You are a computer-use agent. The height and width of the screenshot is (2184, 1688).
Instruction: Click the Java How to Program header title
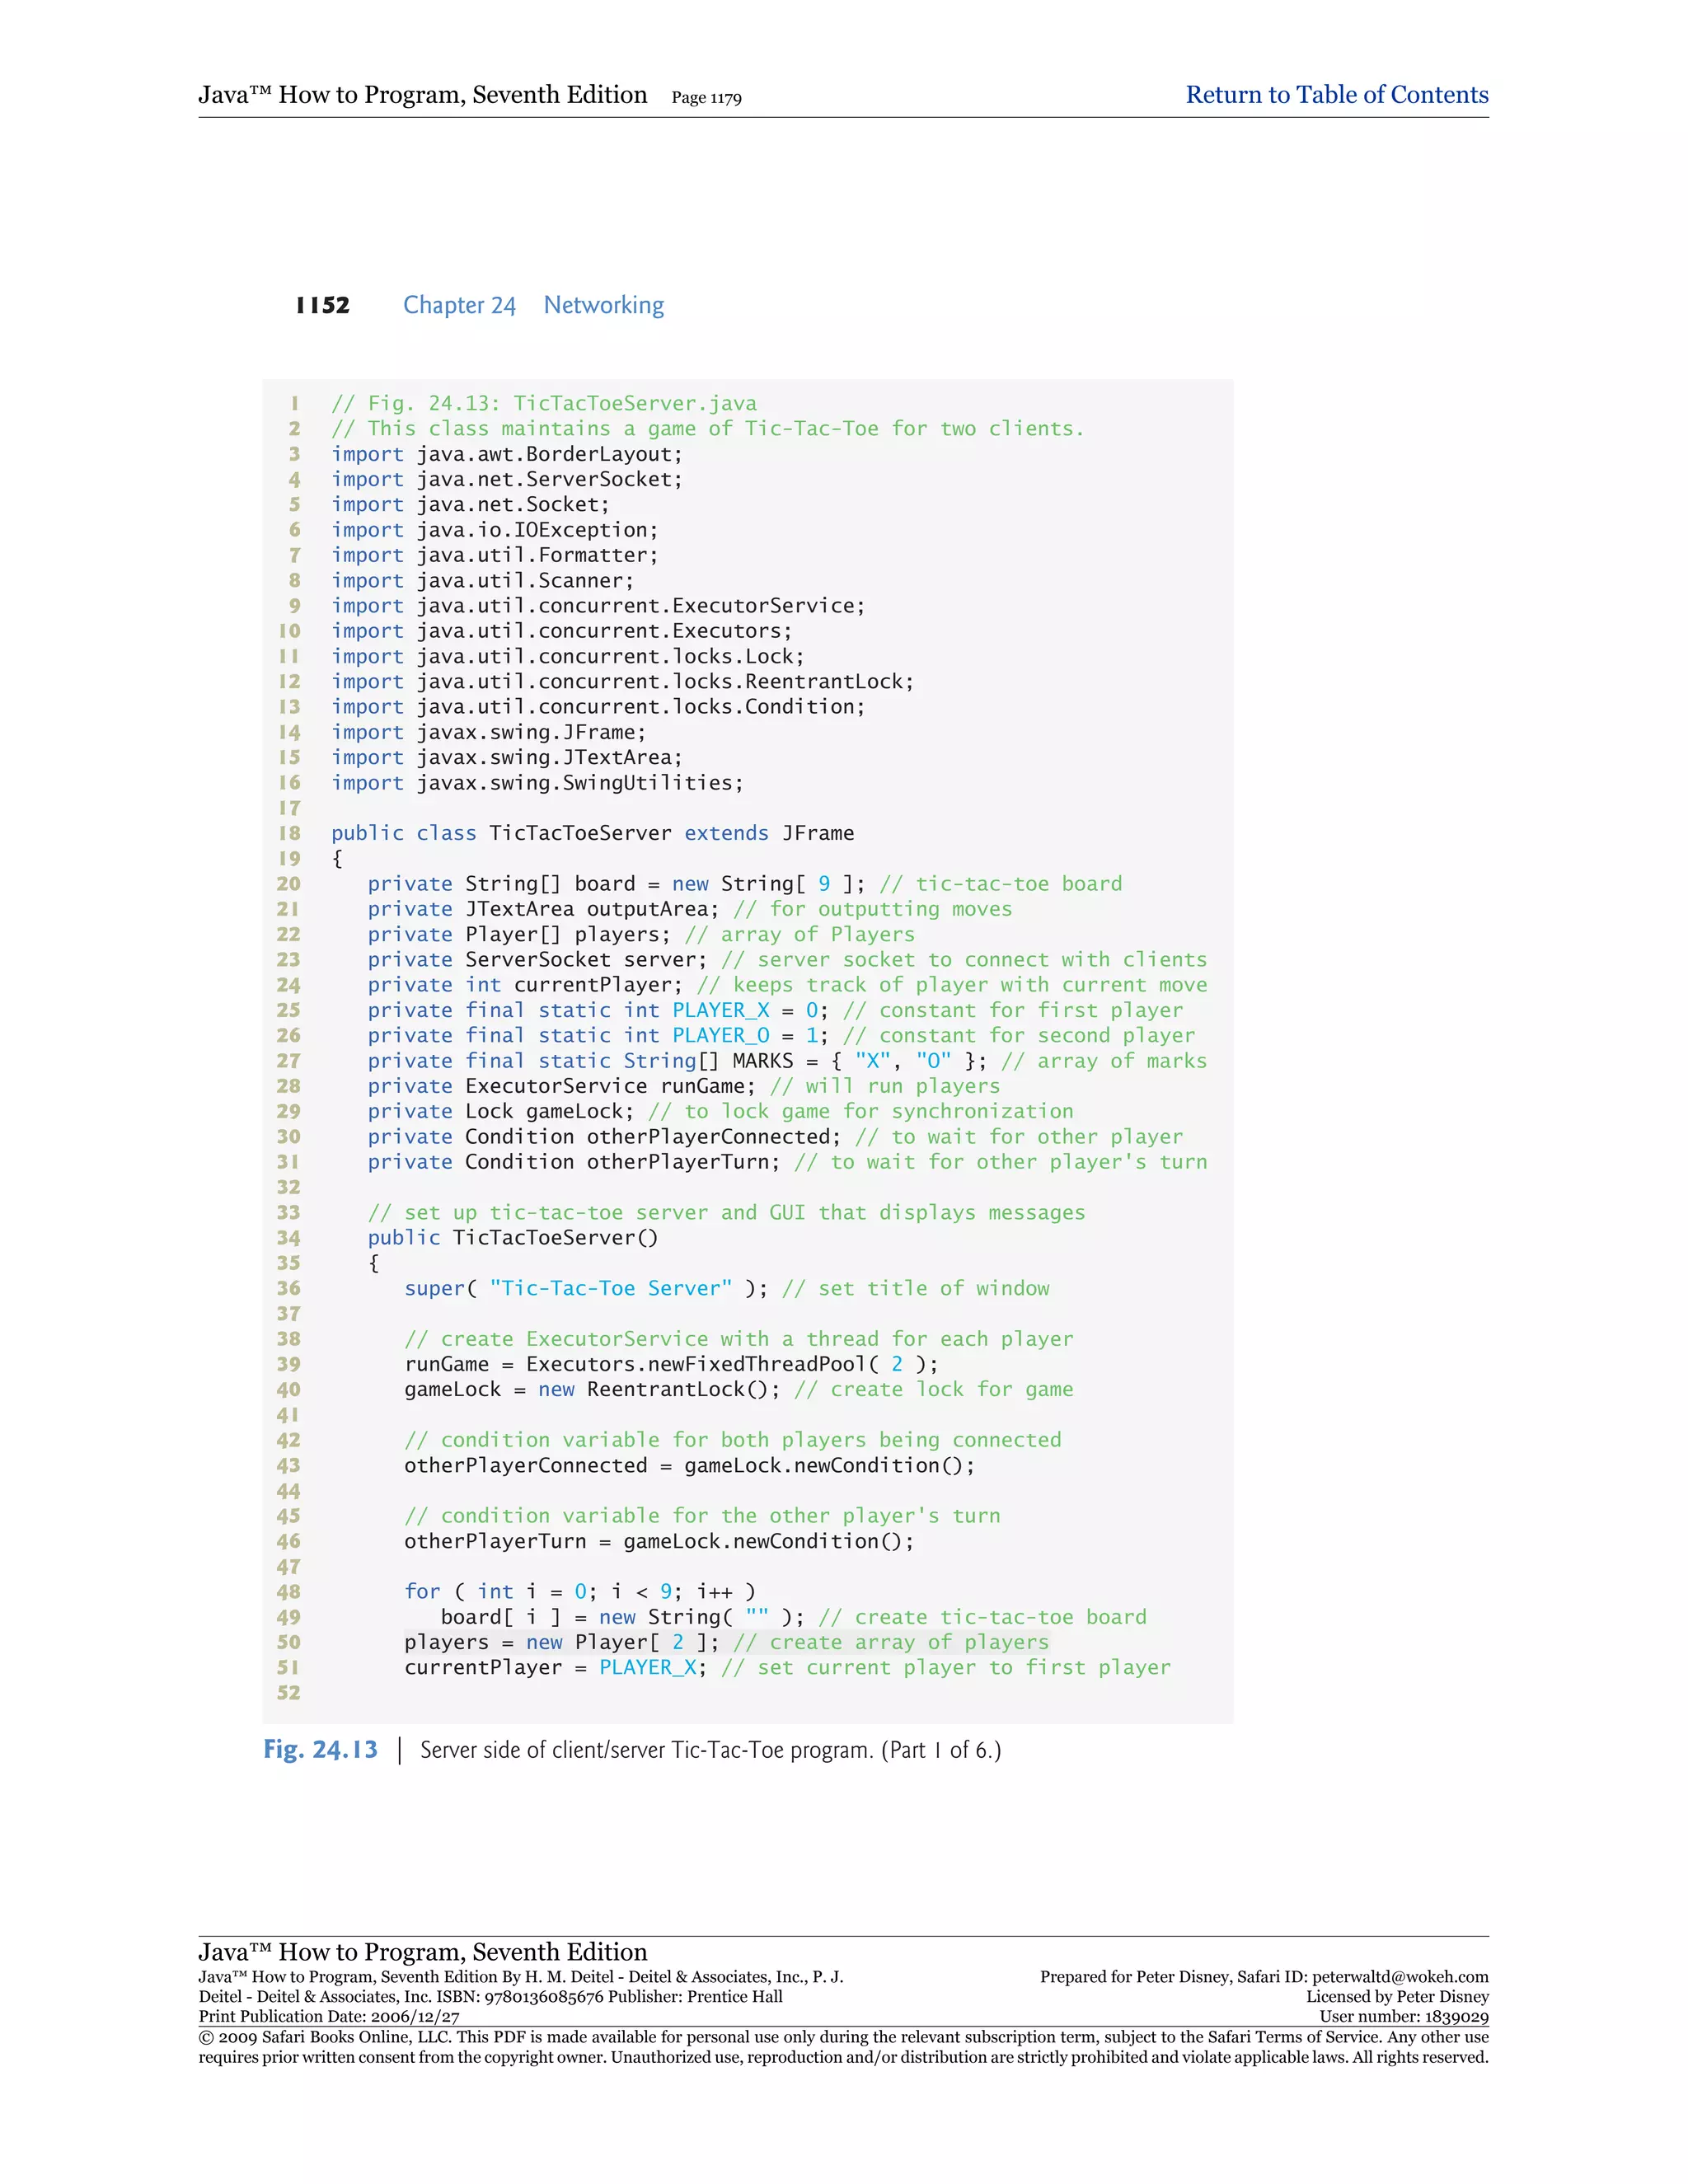coord(422,95)
